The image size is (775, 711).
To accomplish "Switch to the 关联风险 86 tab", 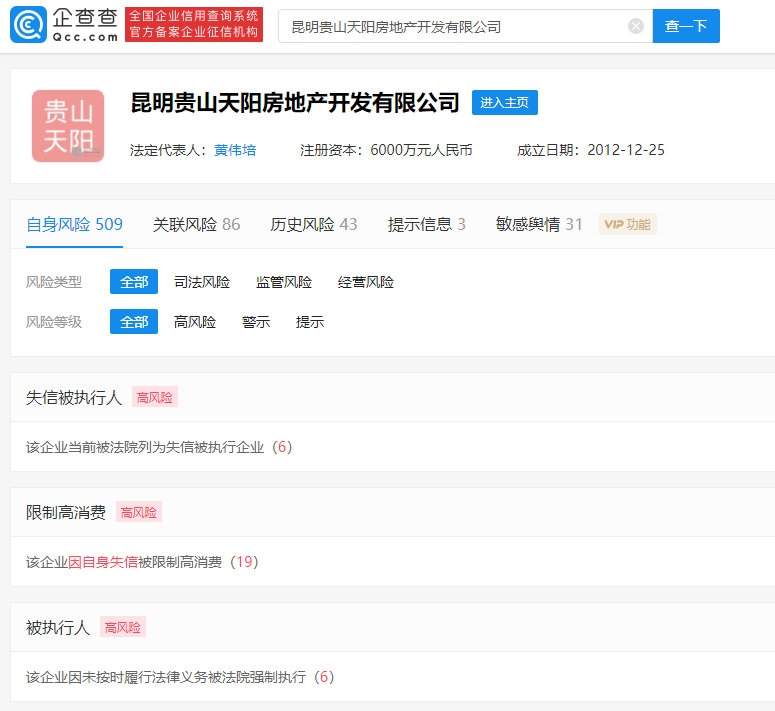I will click(x=196, y=224).
